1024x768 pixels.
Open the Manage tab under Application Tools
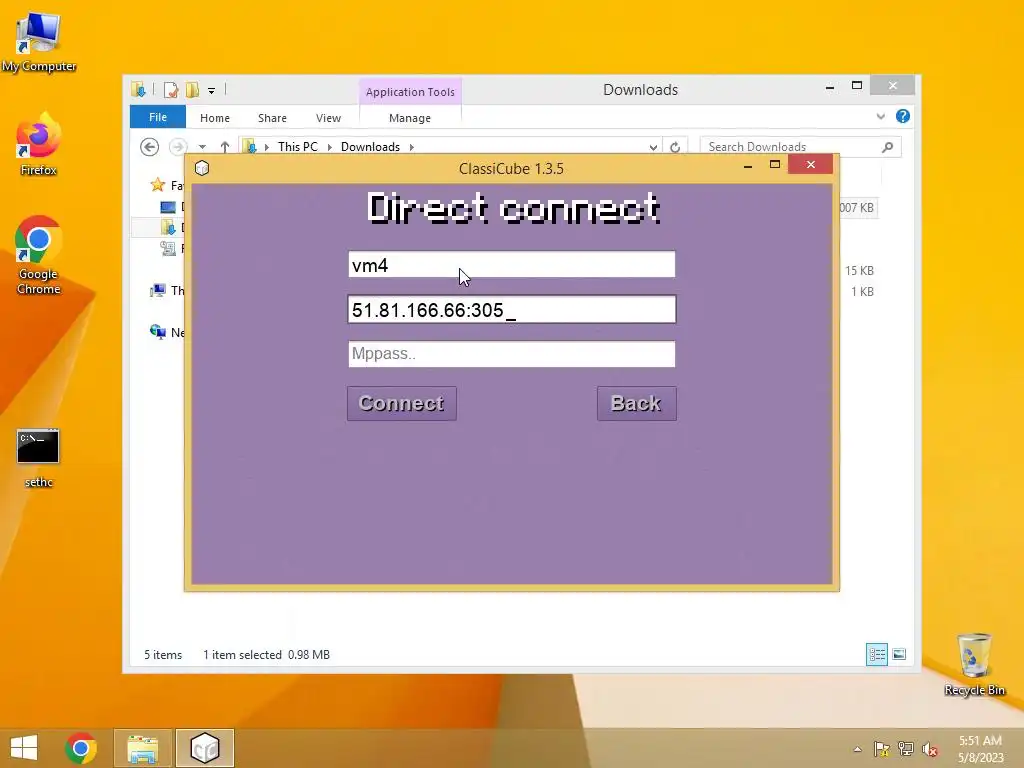409,118
